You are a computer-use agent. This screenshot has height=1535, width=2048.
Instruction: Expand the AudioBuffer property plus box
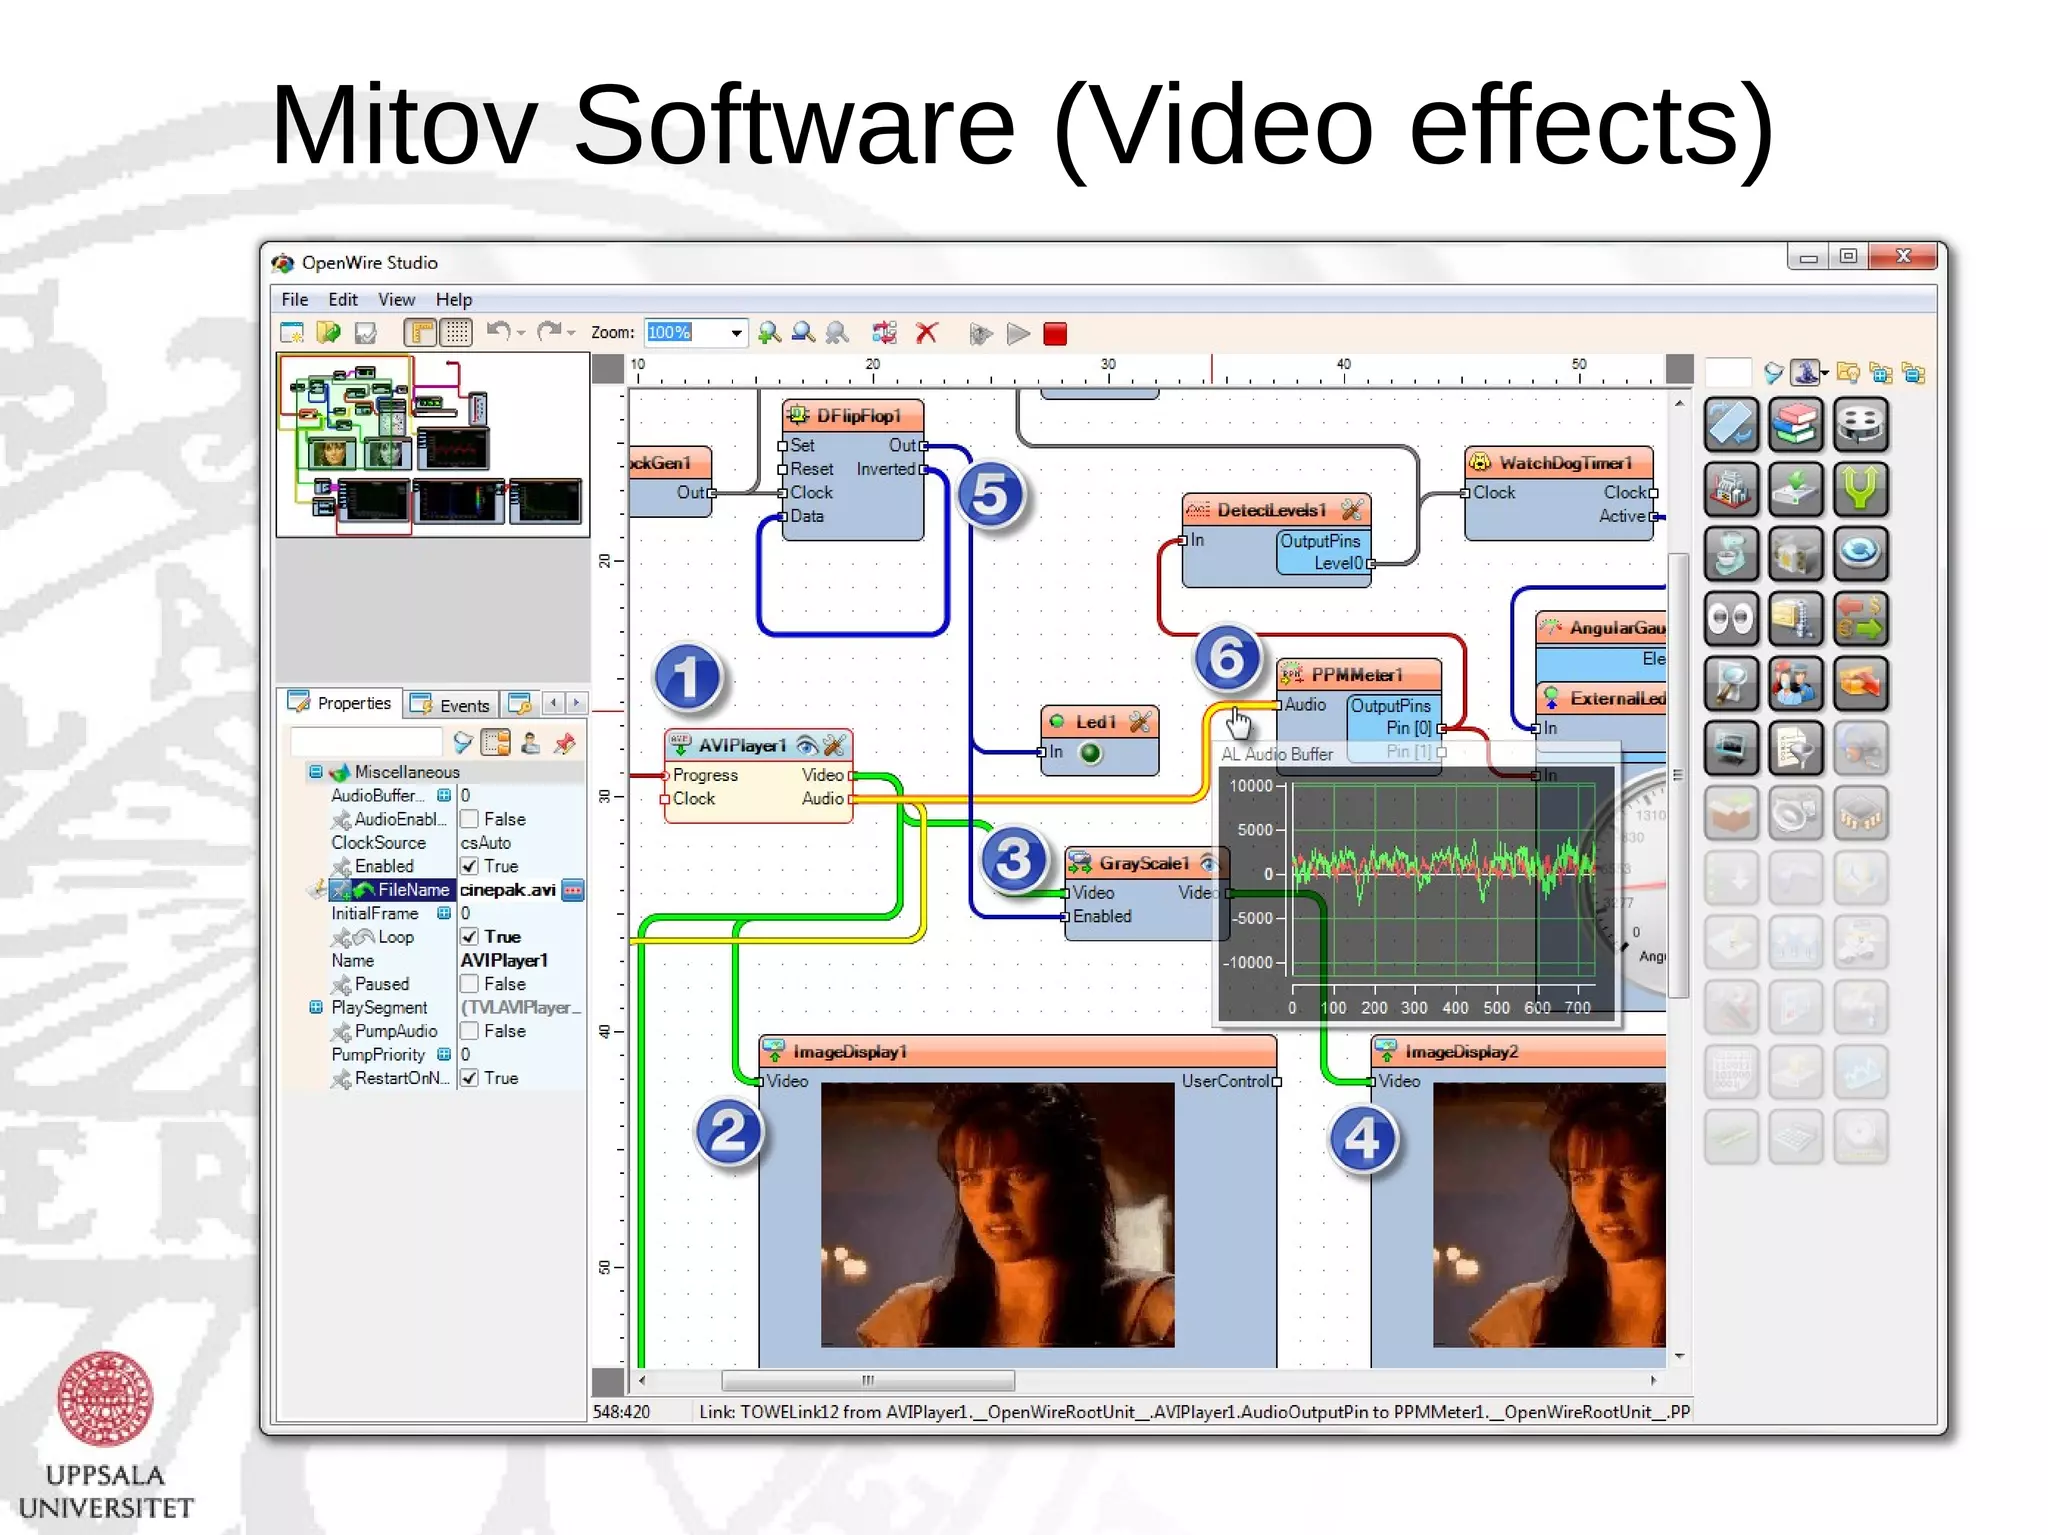(444, 795)
